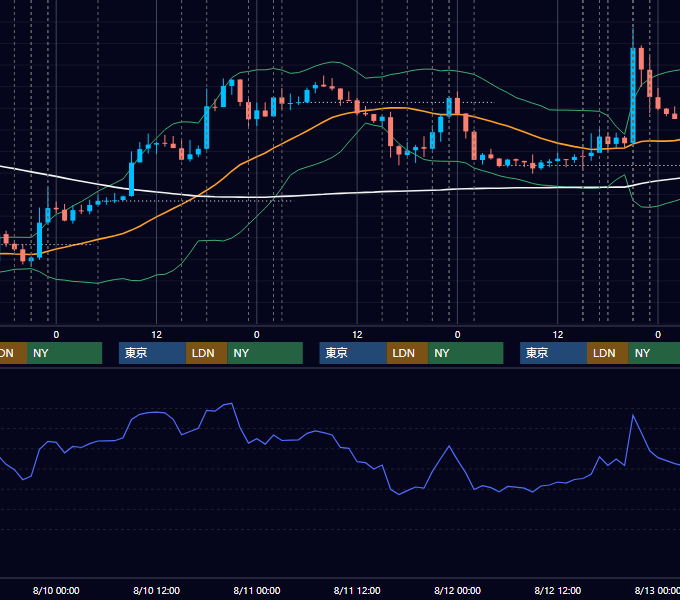
Task: Select the LDN session block on 8/11
Action: point(407,353)
